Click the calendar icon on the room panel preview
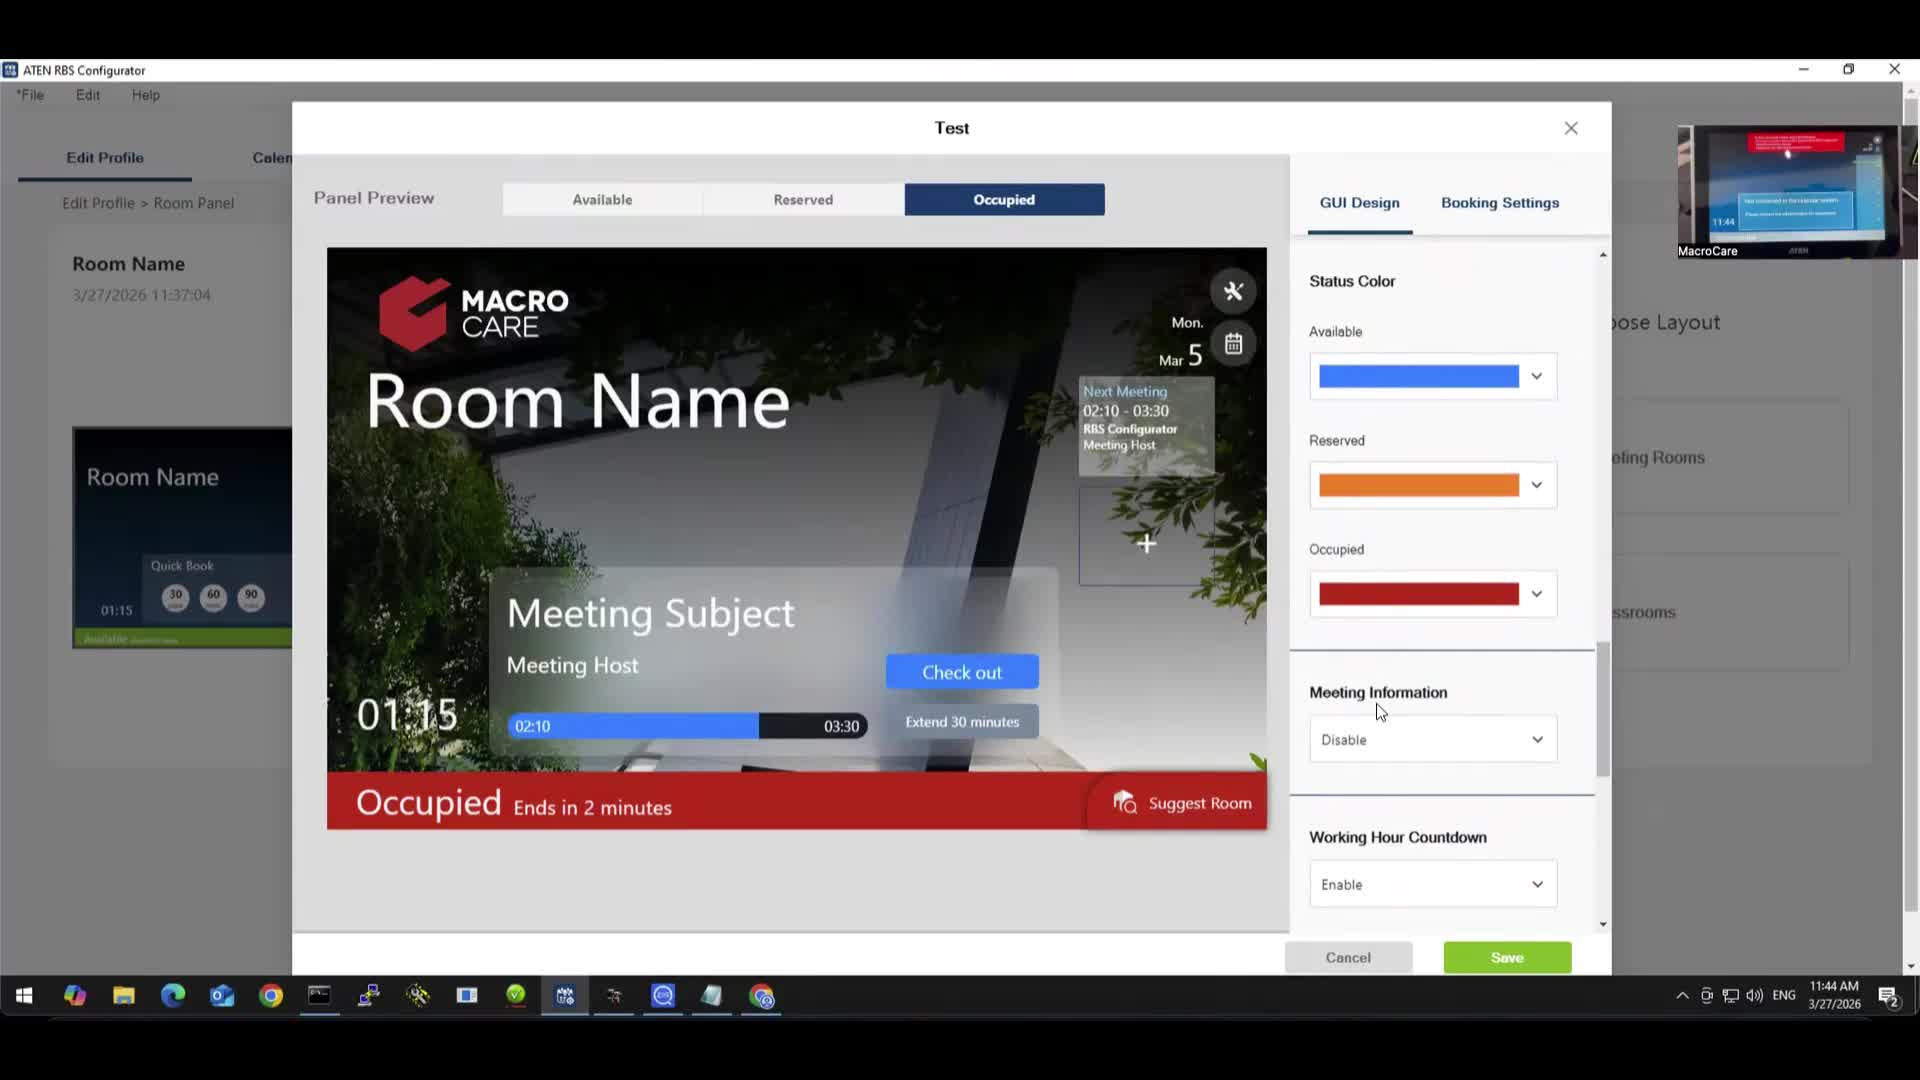1920x1080 pixels. pyautogui.click(x=1232, y=343)
